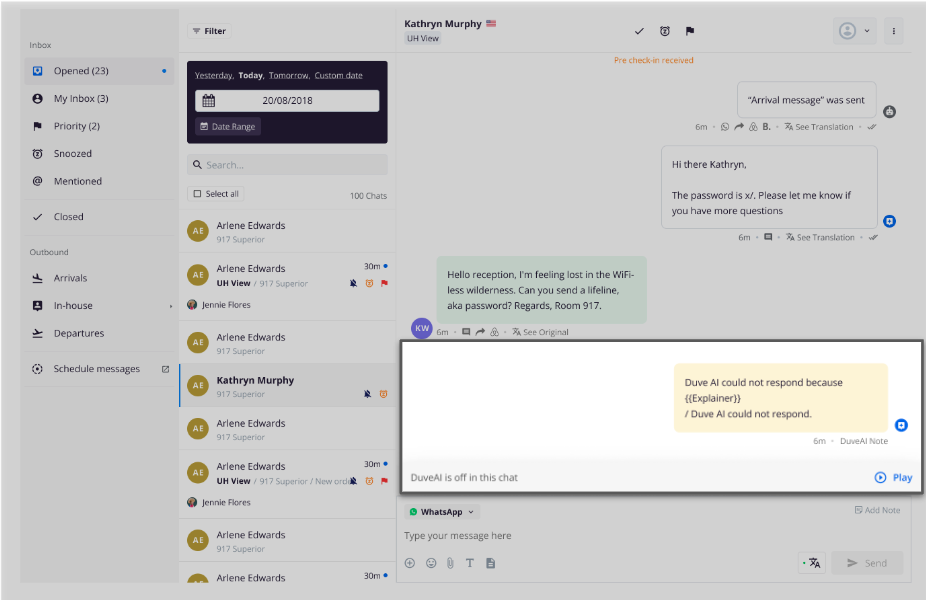The height and width of the screenshot is (600, 926).
Task: Click the UH View tag under Kathryn Murphy
Action: click(423, 38)
